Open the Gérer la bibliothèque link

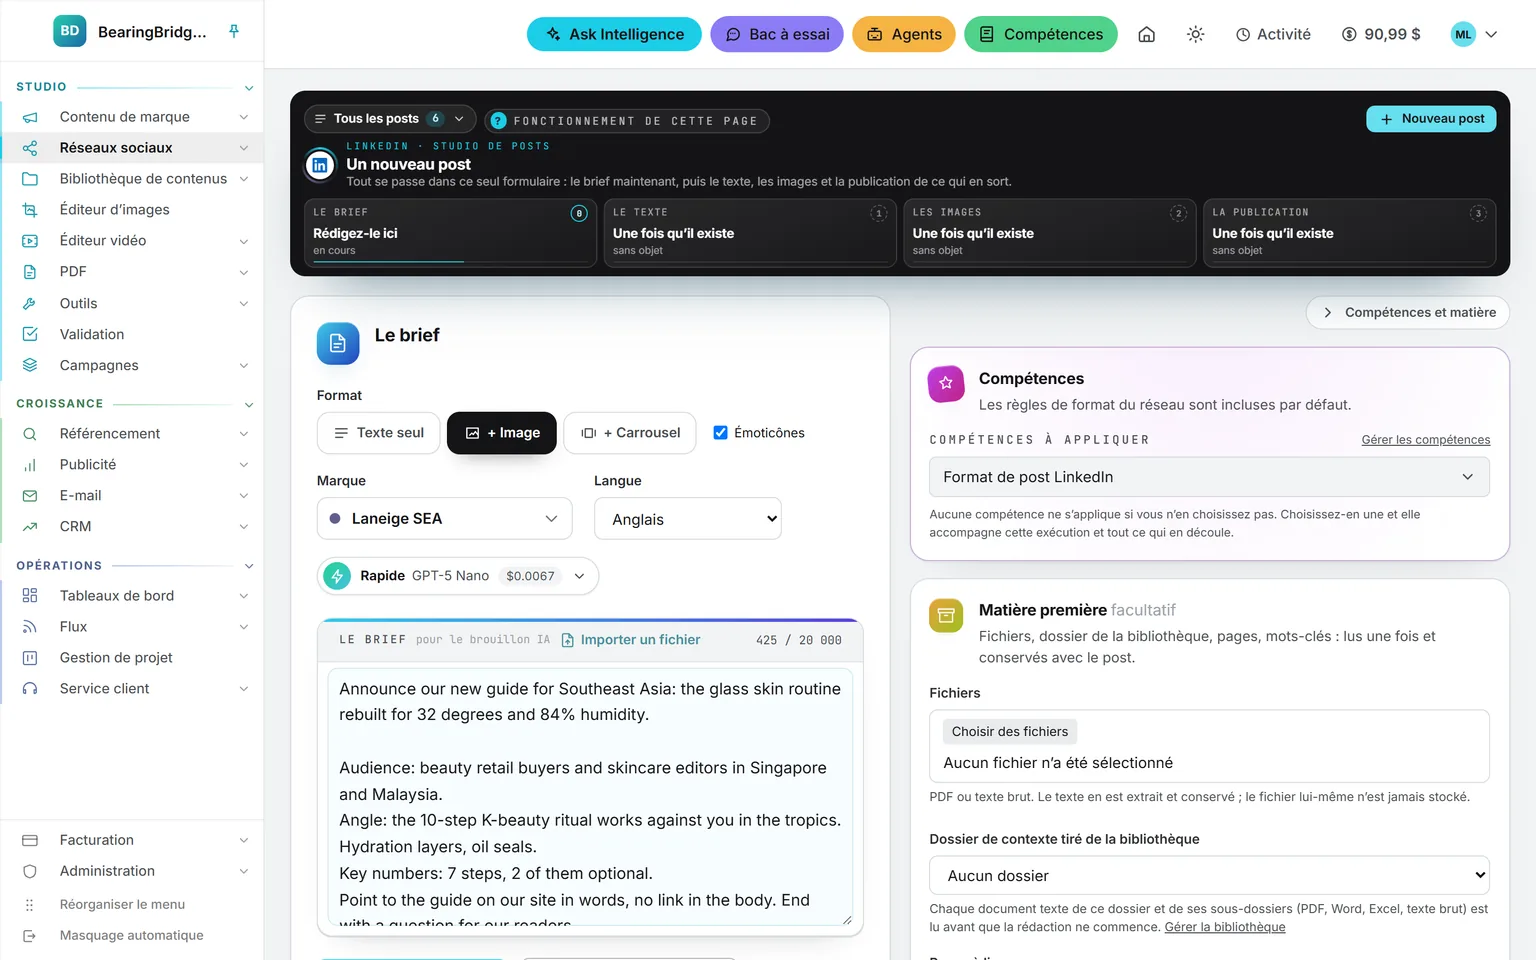tap(1225, 928)
